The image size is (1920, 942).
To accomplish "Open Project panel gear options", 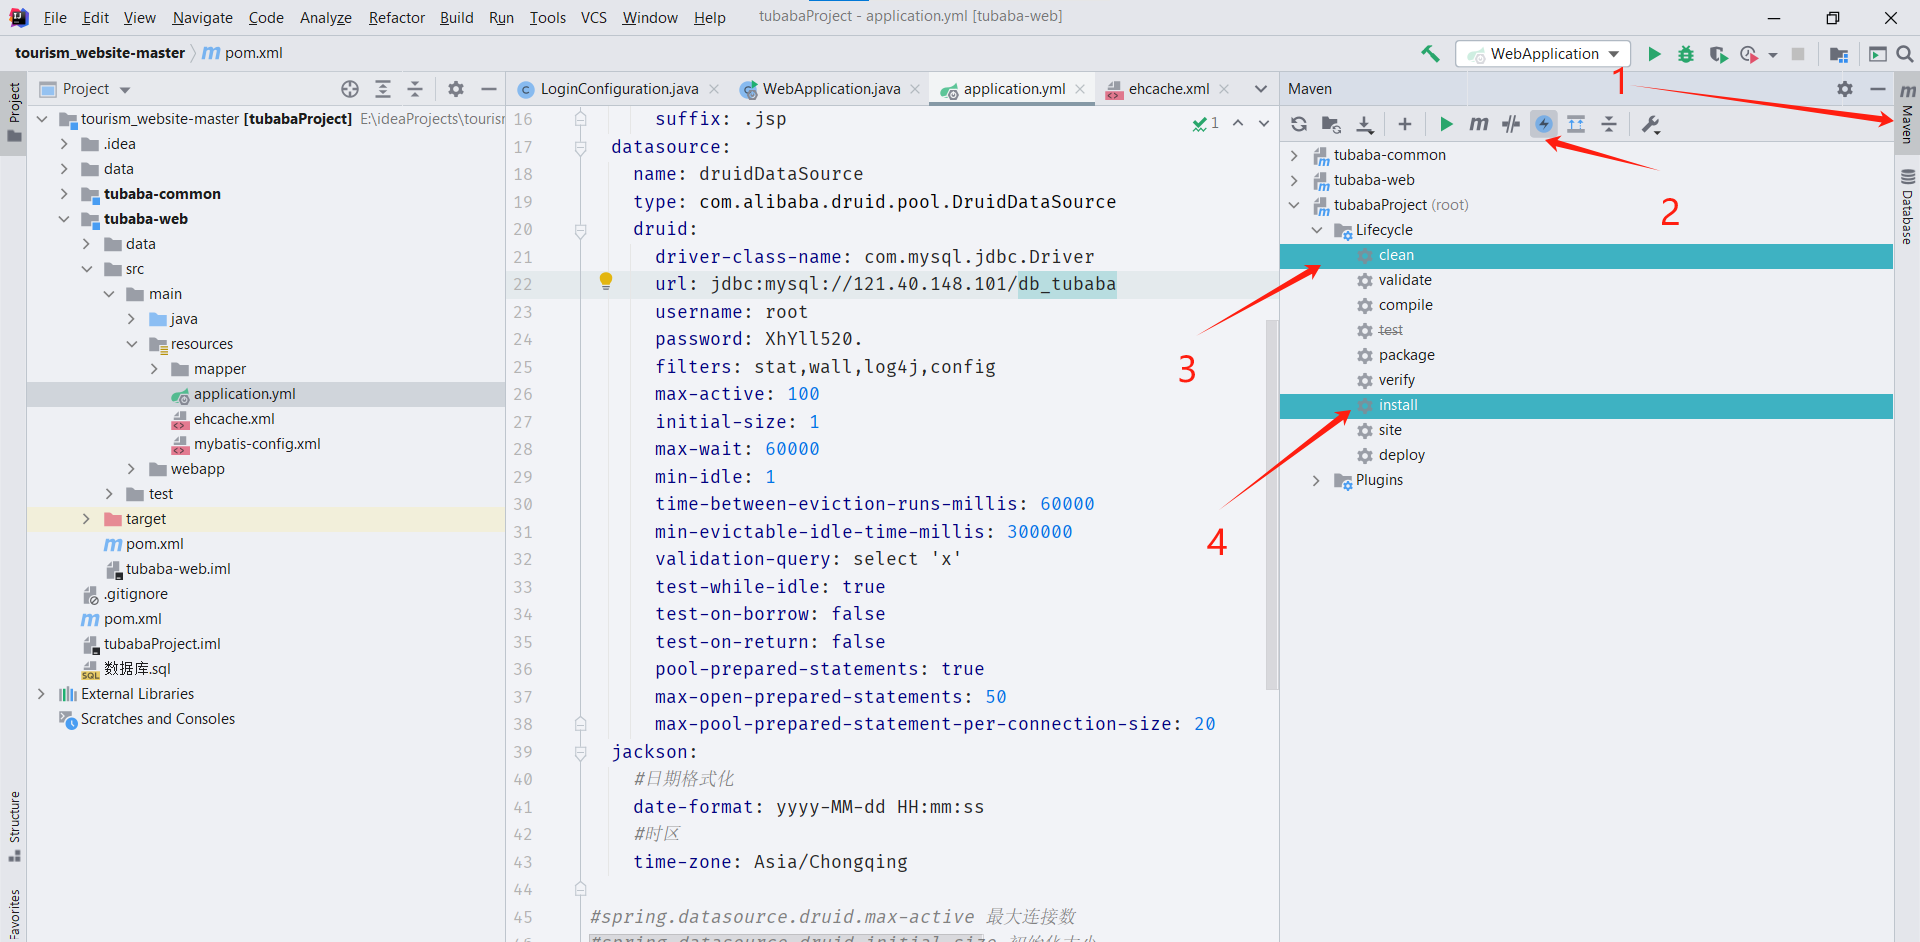I will click(x=456, y=89).
